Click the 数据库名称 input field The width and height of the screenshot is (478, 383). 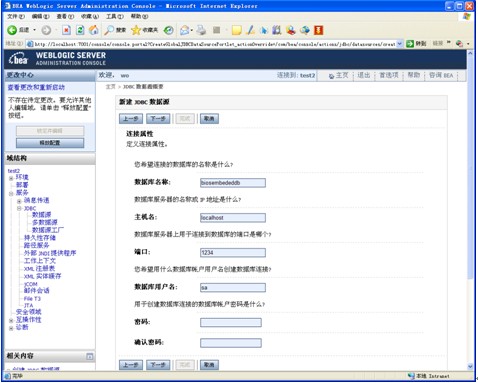[x=233, y=183]
